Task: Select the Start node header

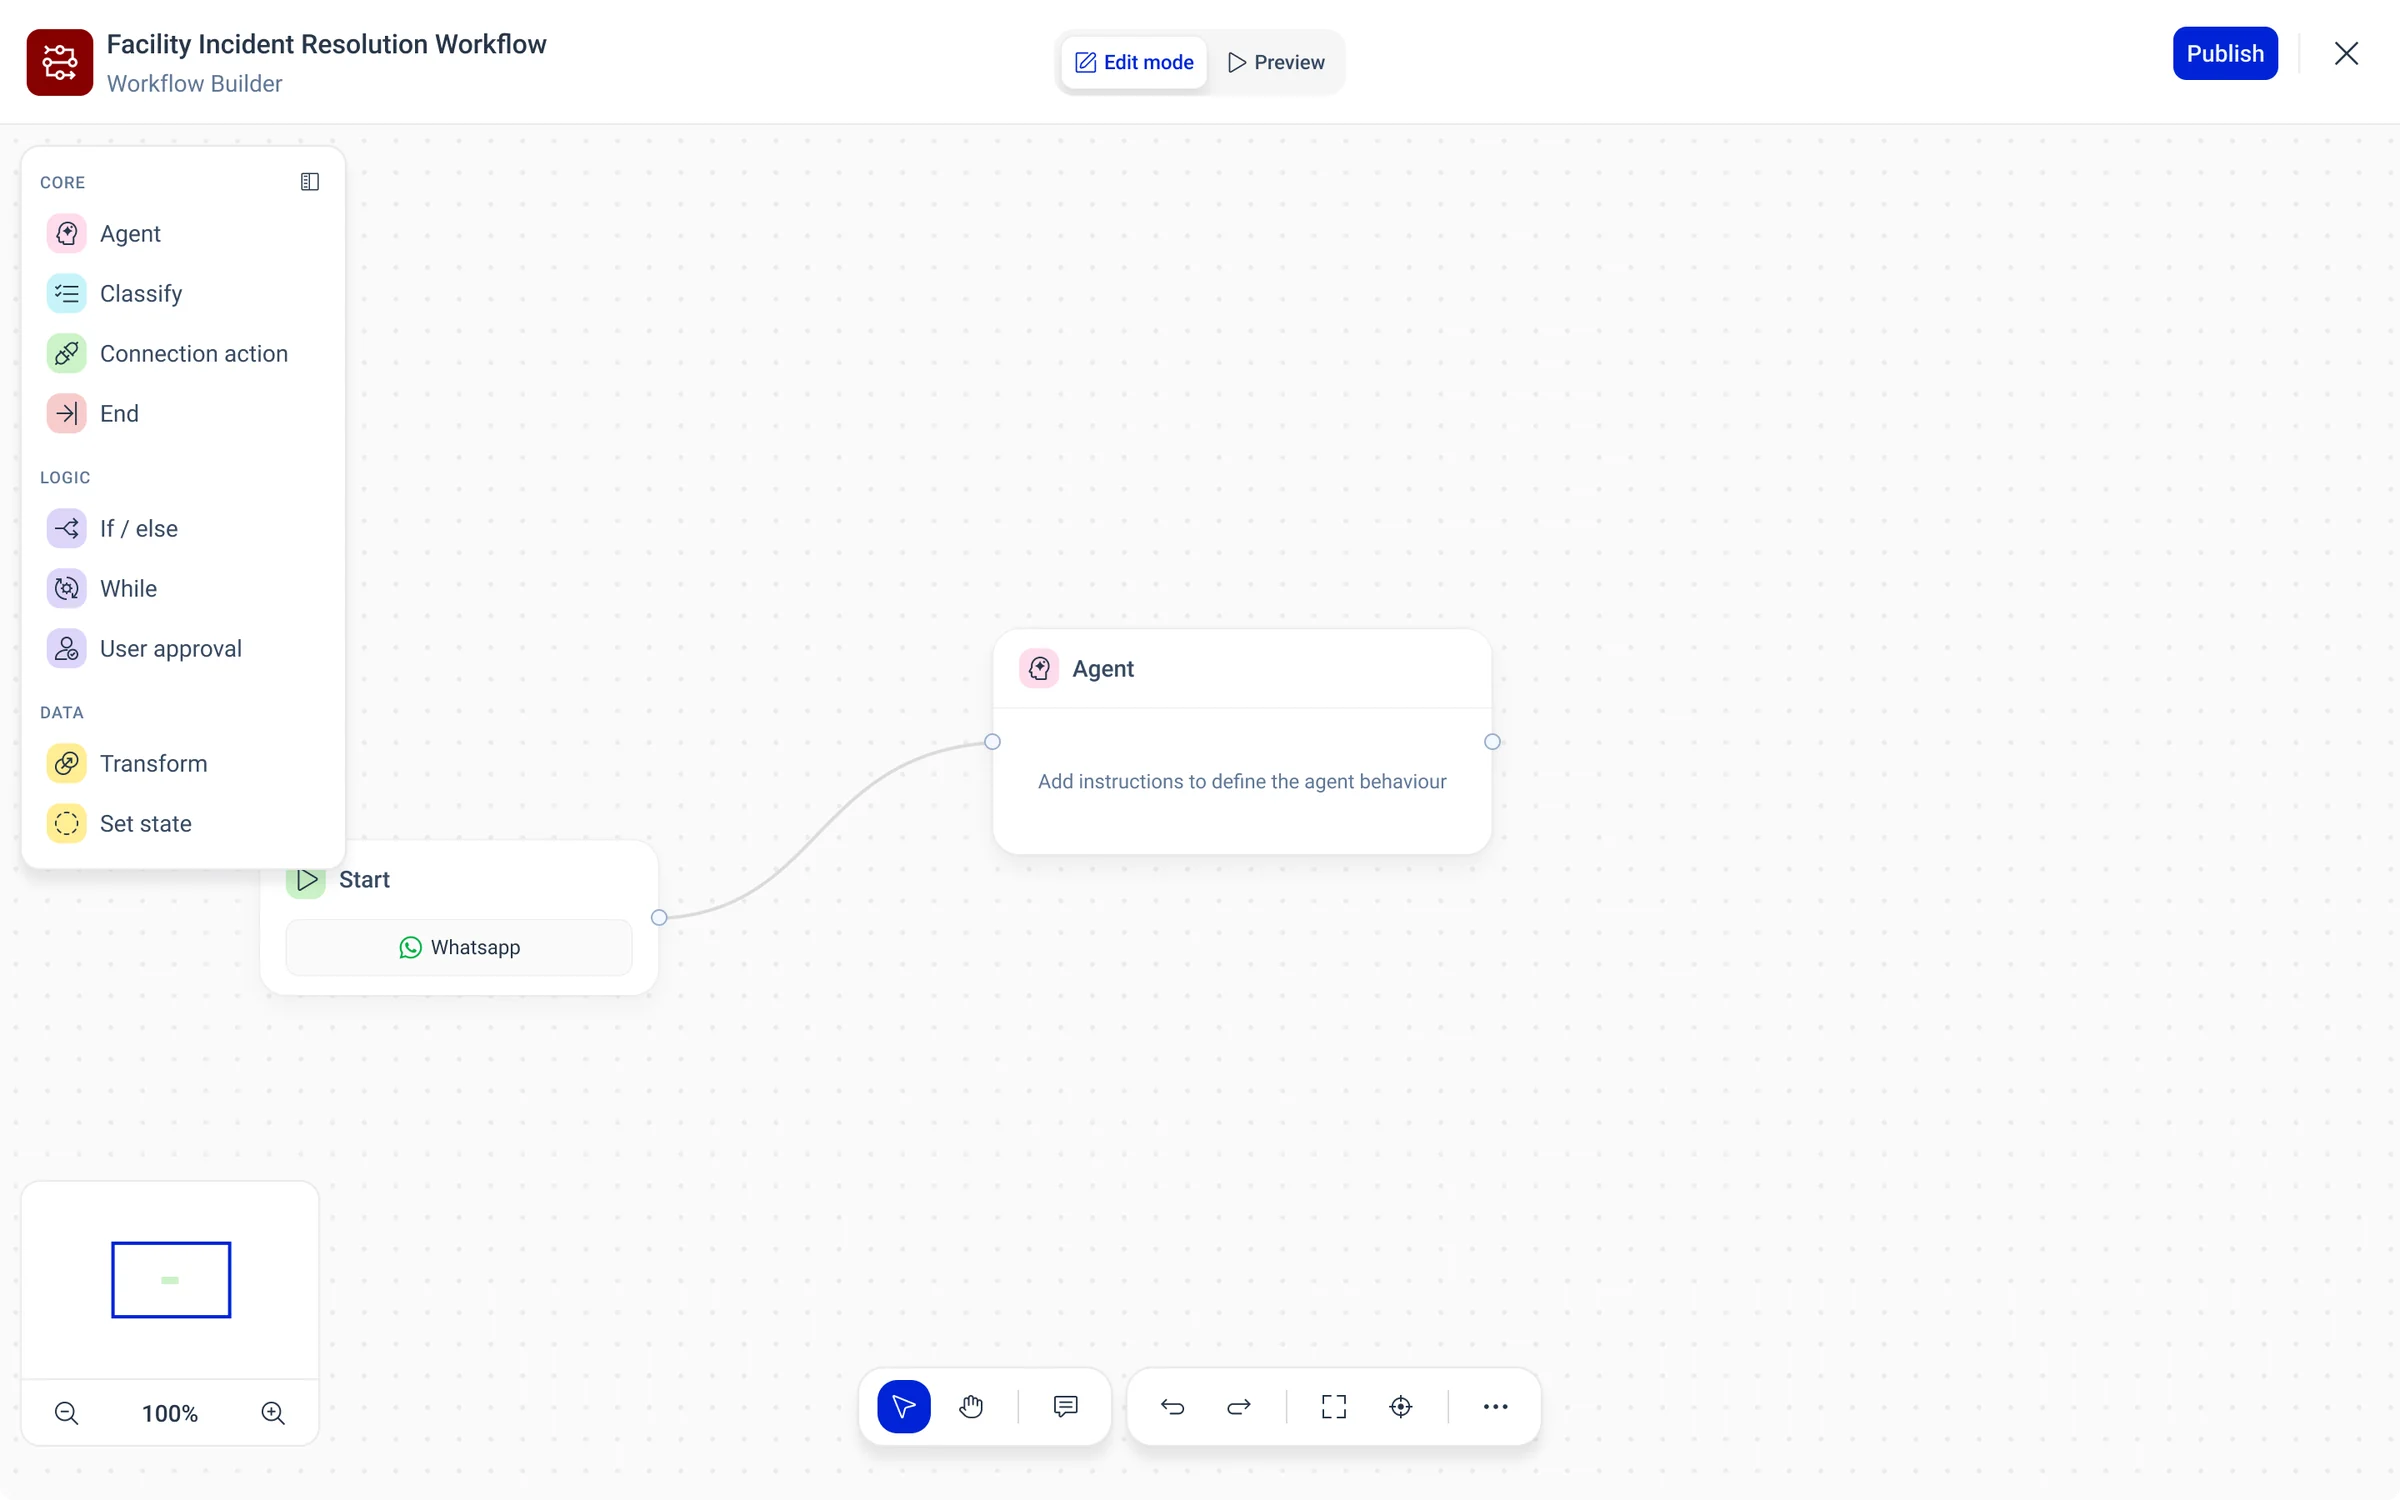Action: pos(460,879)
